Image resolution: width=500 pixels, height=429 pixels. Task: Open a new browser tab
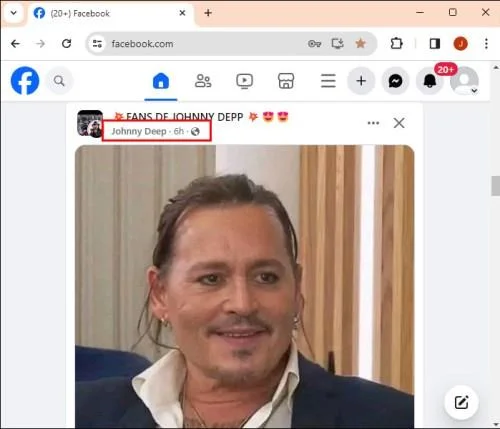tap(208, 13)
